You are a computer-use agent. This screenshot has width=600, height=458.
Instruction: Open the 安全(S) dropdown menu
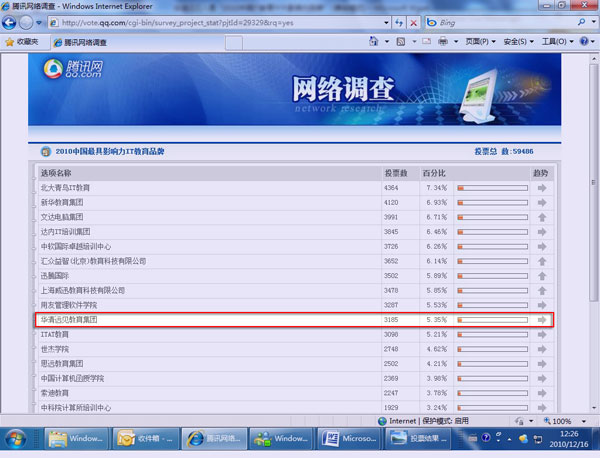click(x=519, y=42)
